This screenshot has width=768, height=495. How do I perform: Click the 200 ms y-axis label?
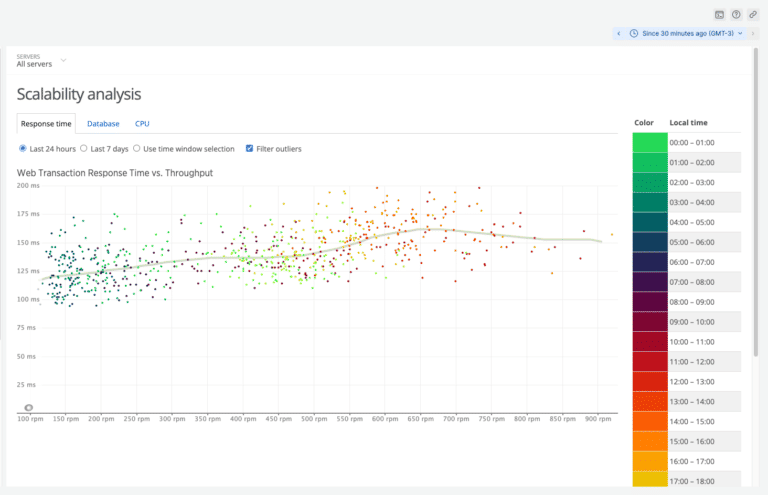pyautogui.click(x=28, y=186)
